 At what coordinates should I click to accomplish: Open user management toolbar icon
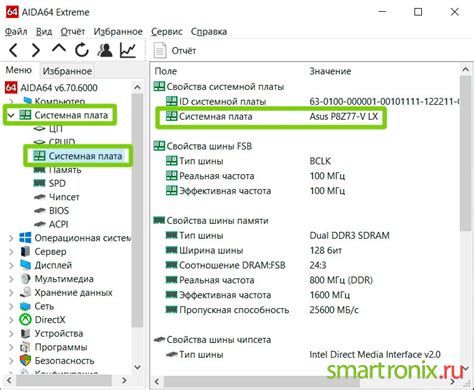[105, 50]
